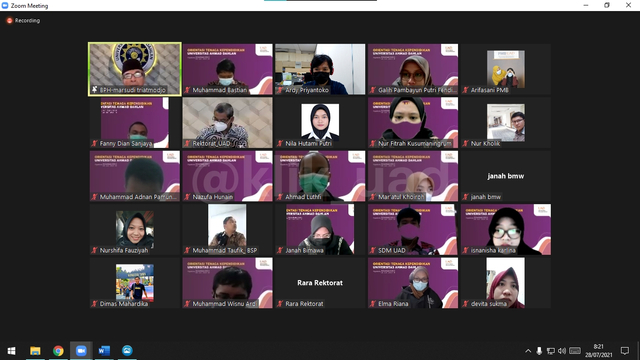Click muted mic icon on Nurshifa Fauziyah tile
The width and height of the screenshot is (640, 360).
click(95, 250)
